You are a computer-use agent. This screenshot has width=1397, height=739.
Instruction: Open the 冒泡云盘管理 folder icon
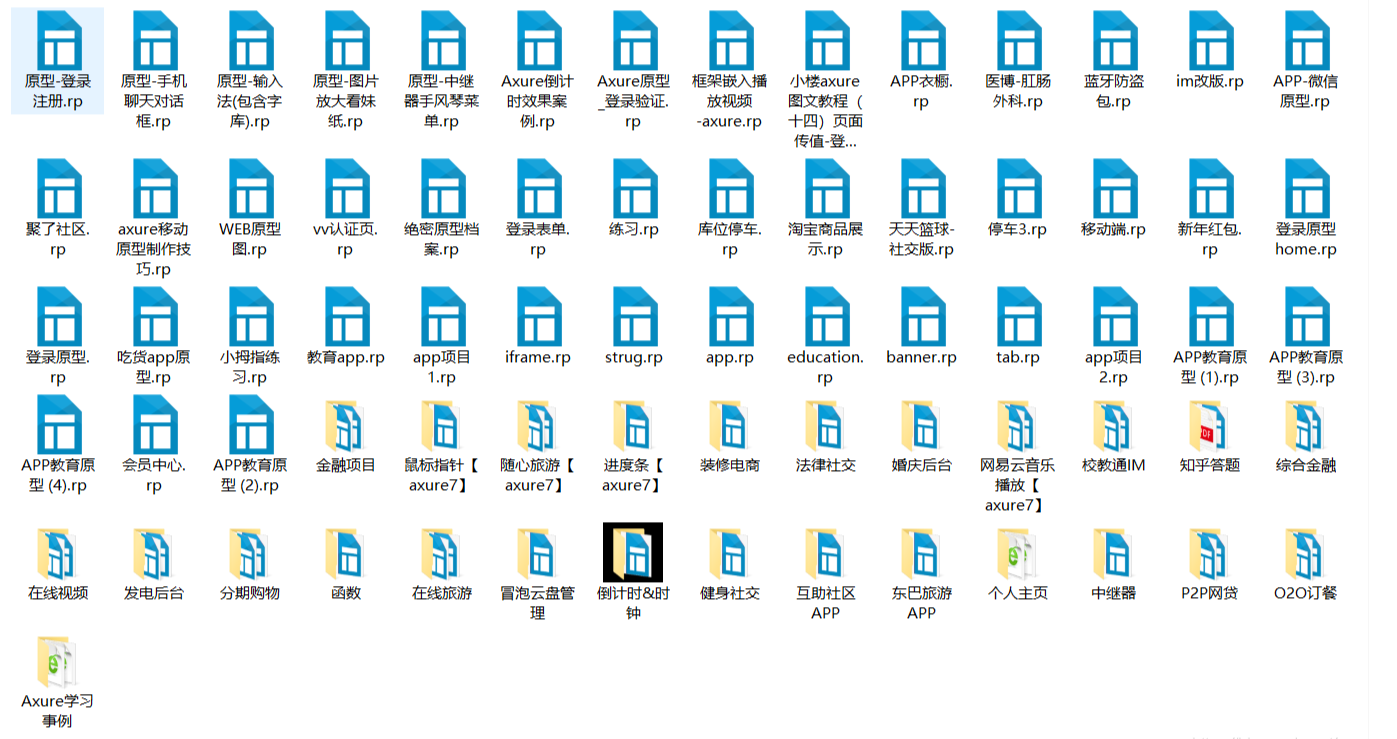(x=538, y=554)
